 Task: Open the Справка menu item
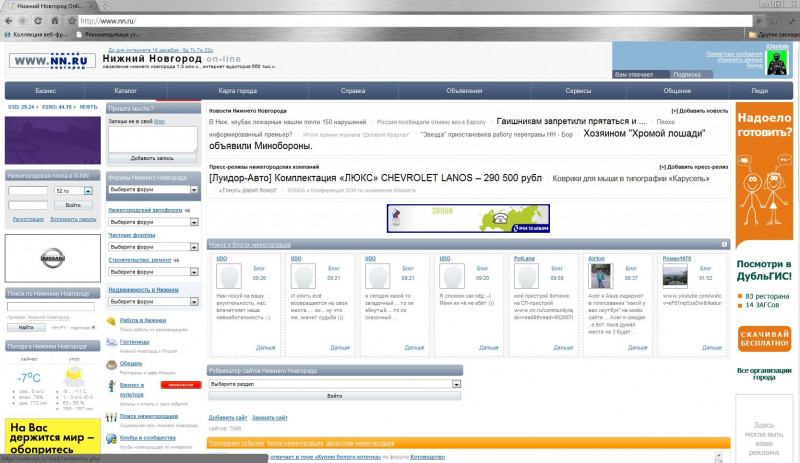(353, 91)
